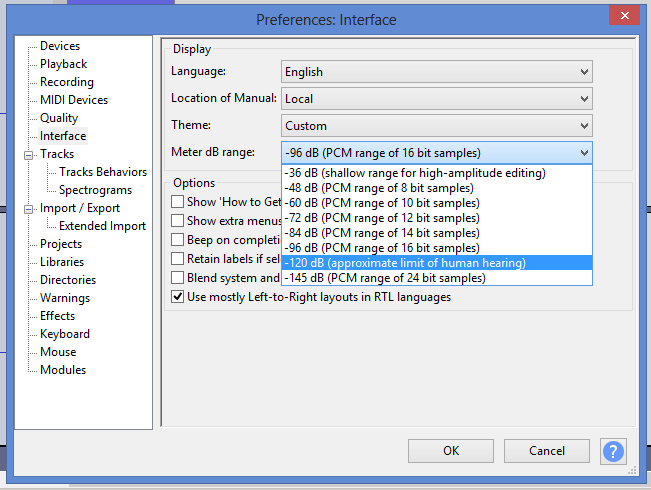Select Interface in the preferences tree

click(63, 136)
